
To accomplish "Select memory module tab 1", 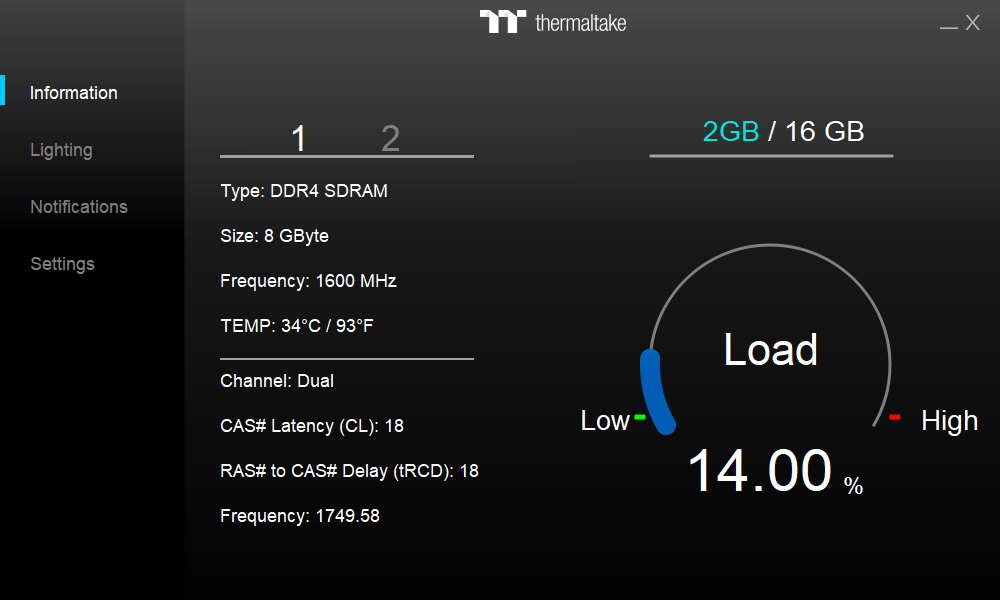I will [298, 139].
